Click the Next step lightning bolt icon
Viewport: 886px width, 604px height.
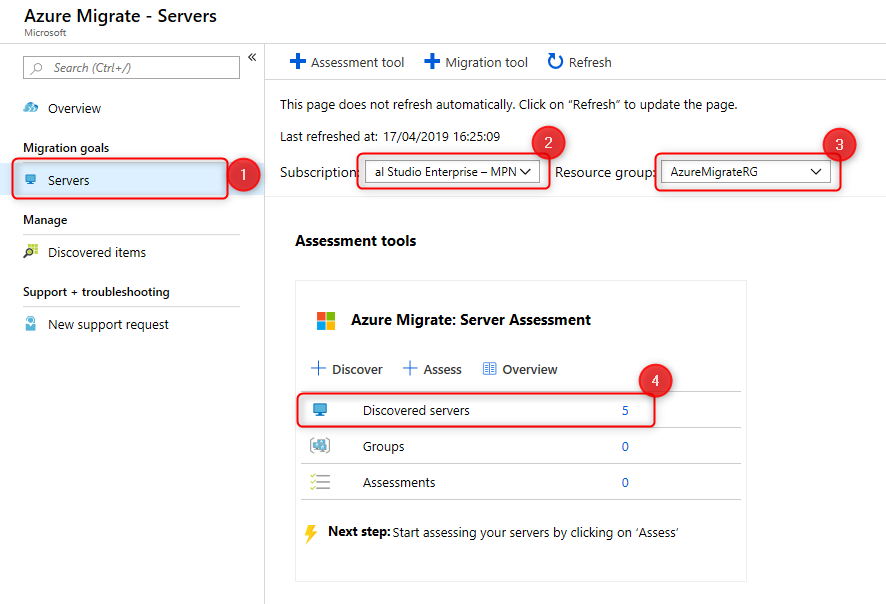(x=311, y=534)
